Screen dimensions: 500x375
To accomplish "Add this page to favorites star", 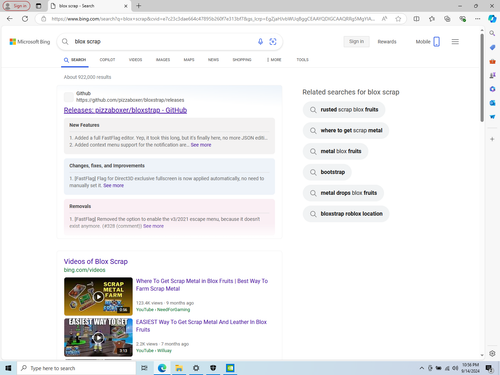I will tap(398, 19).
